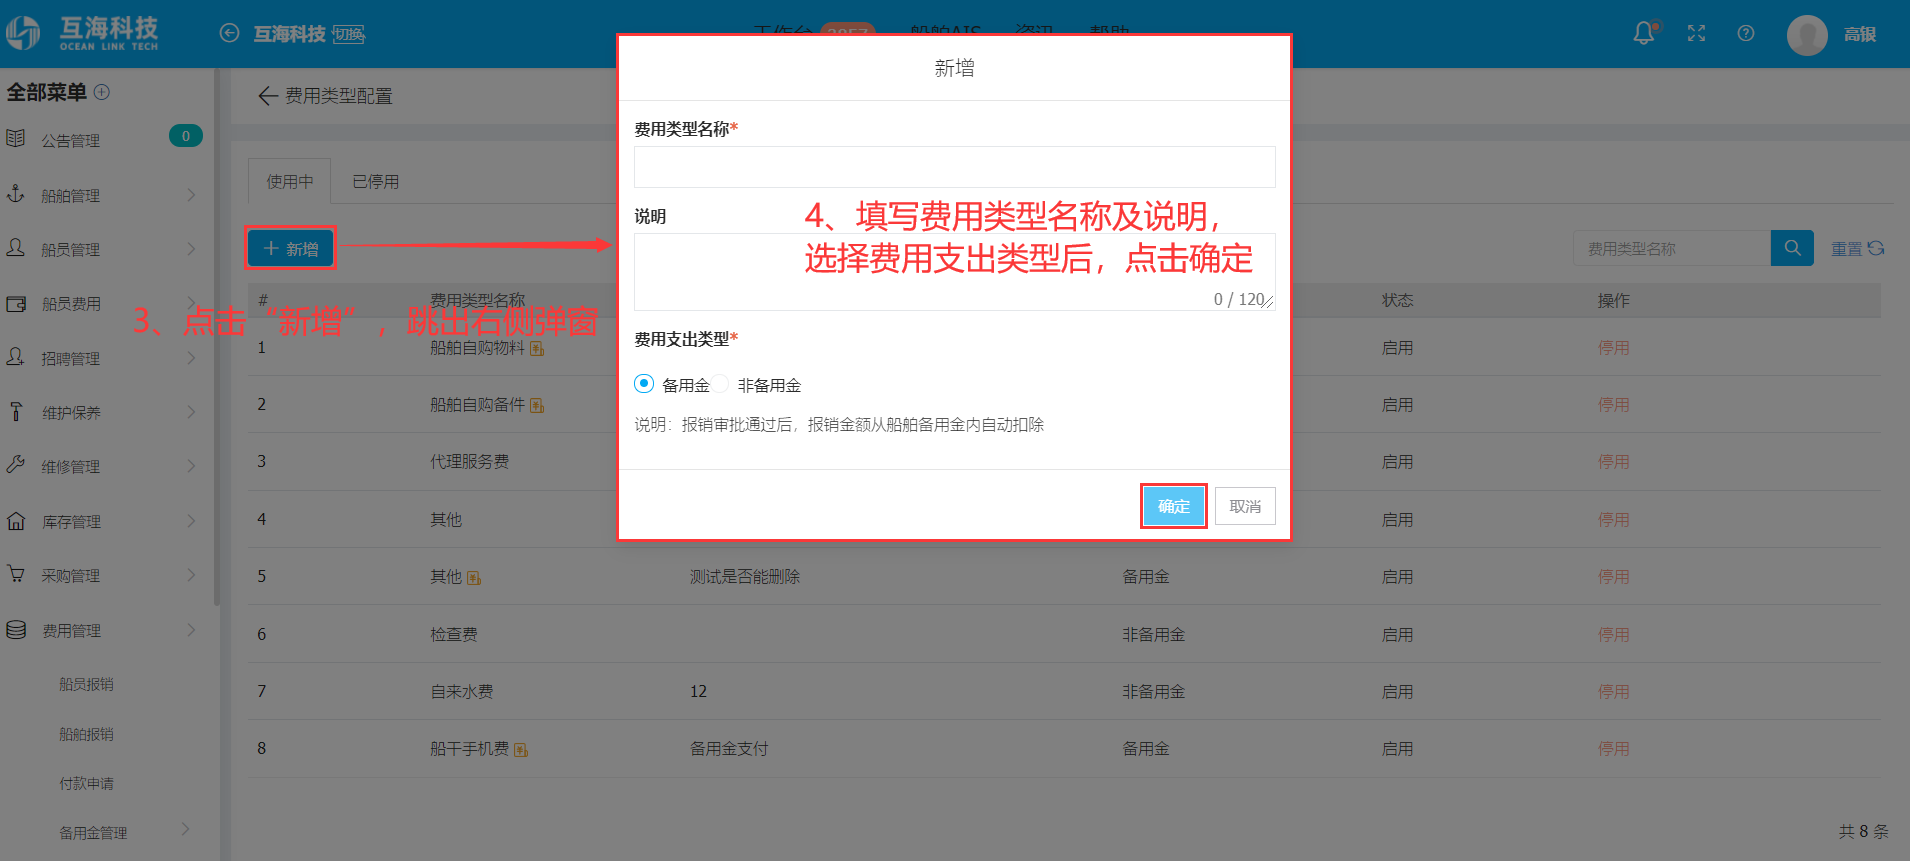Click the 重置 reset link
The width and height of the screenshot is (1910, 861).
(x=1846, y=249)
